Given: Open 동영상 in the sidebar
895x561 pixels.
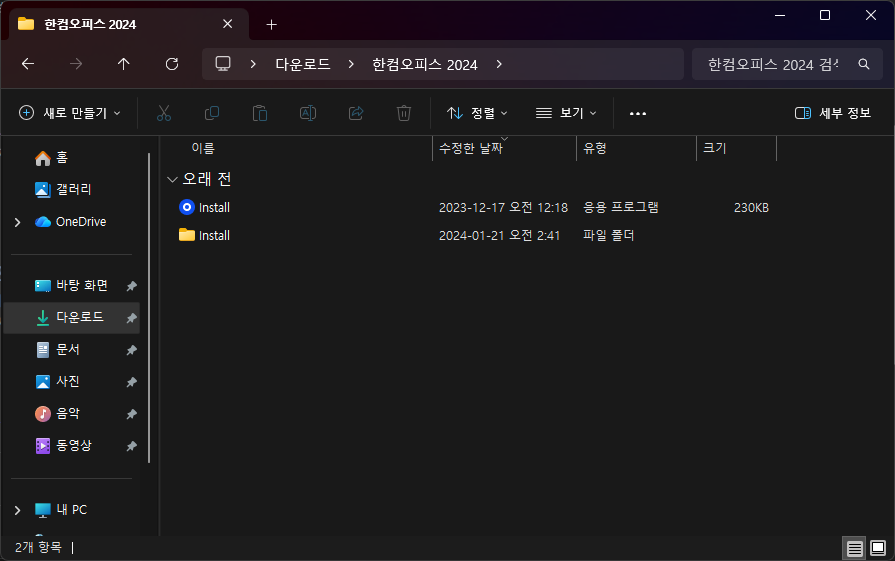Looking at the screenshot, I should 63,445.
